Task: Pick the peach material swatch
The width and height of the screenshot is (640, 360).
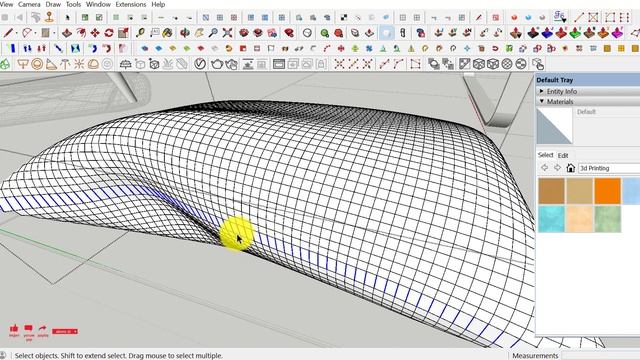Action: (x=580, y=219)
